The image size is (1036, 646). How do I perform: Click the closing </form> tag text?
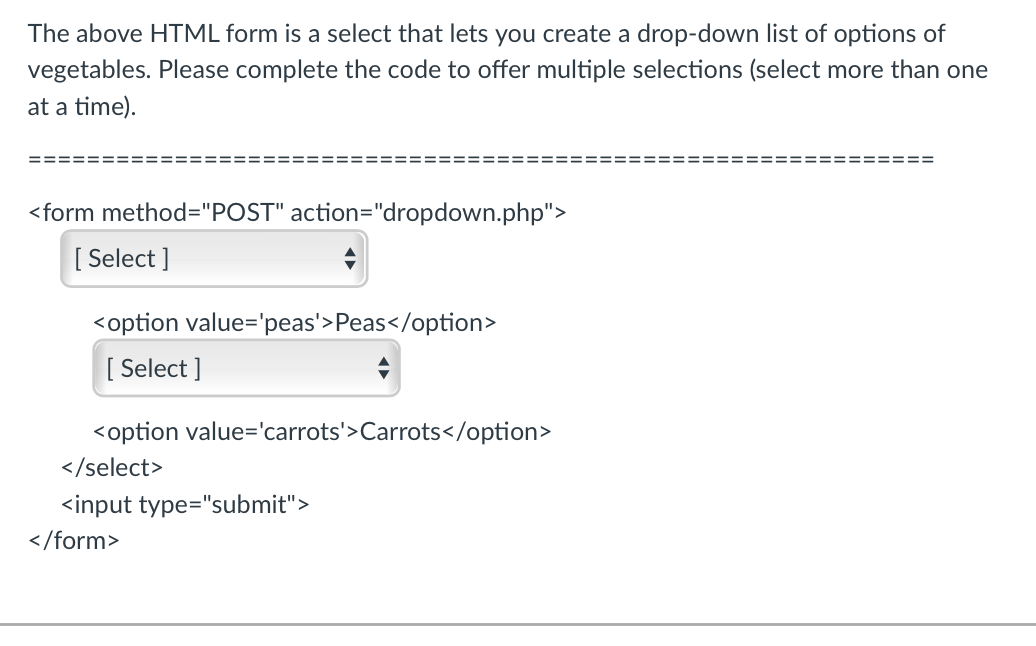(74, 540)
